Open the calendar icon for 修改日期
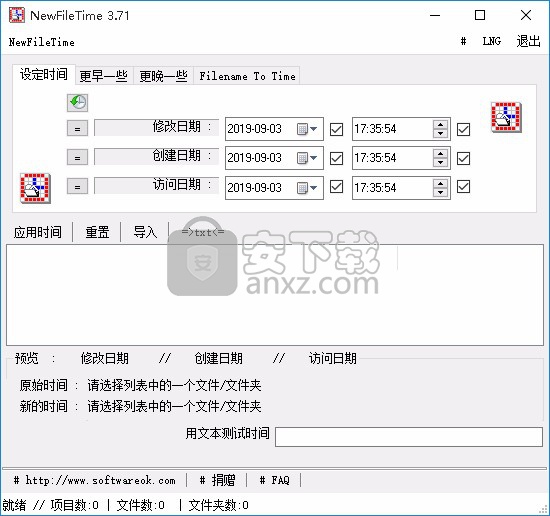The image size is (550, 516). tap(302, 129)
